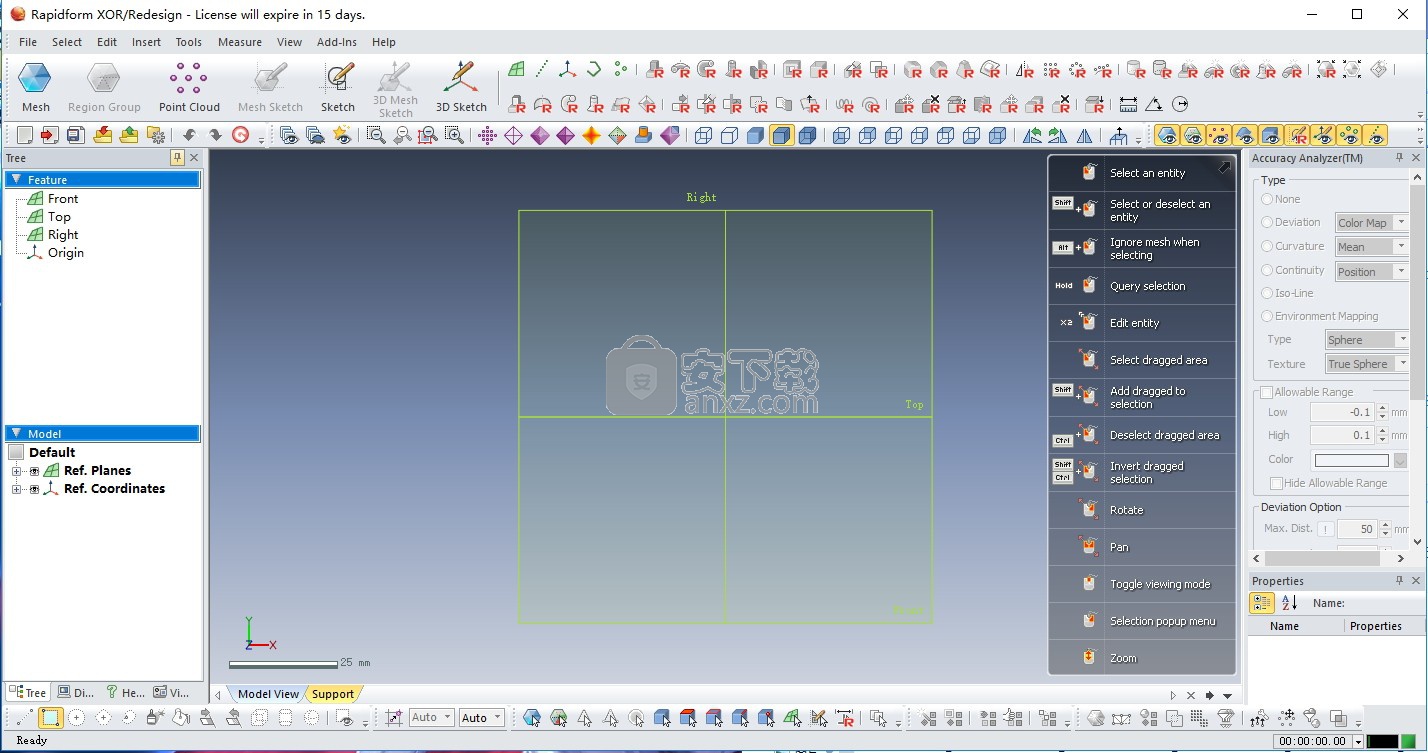Activate the Rectangle selection mode icon

pyautogui.click(x=50, y=717)
